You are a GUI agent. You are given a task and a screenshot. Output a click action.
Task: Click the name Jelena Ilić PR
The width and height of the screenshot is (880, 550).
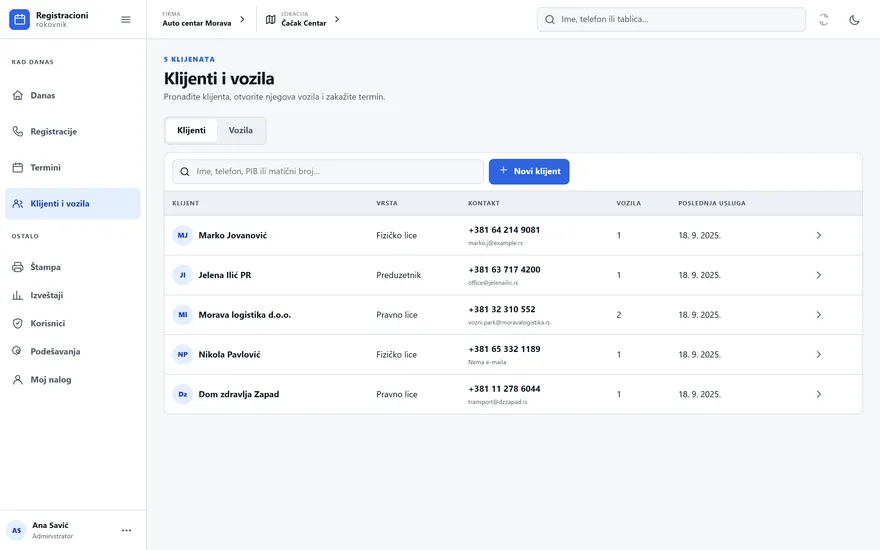(224, 275)
